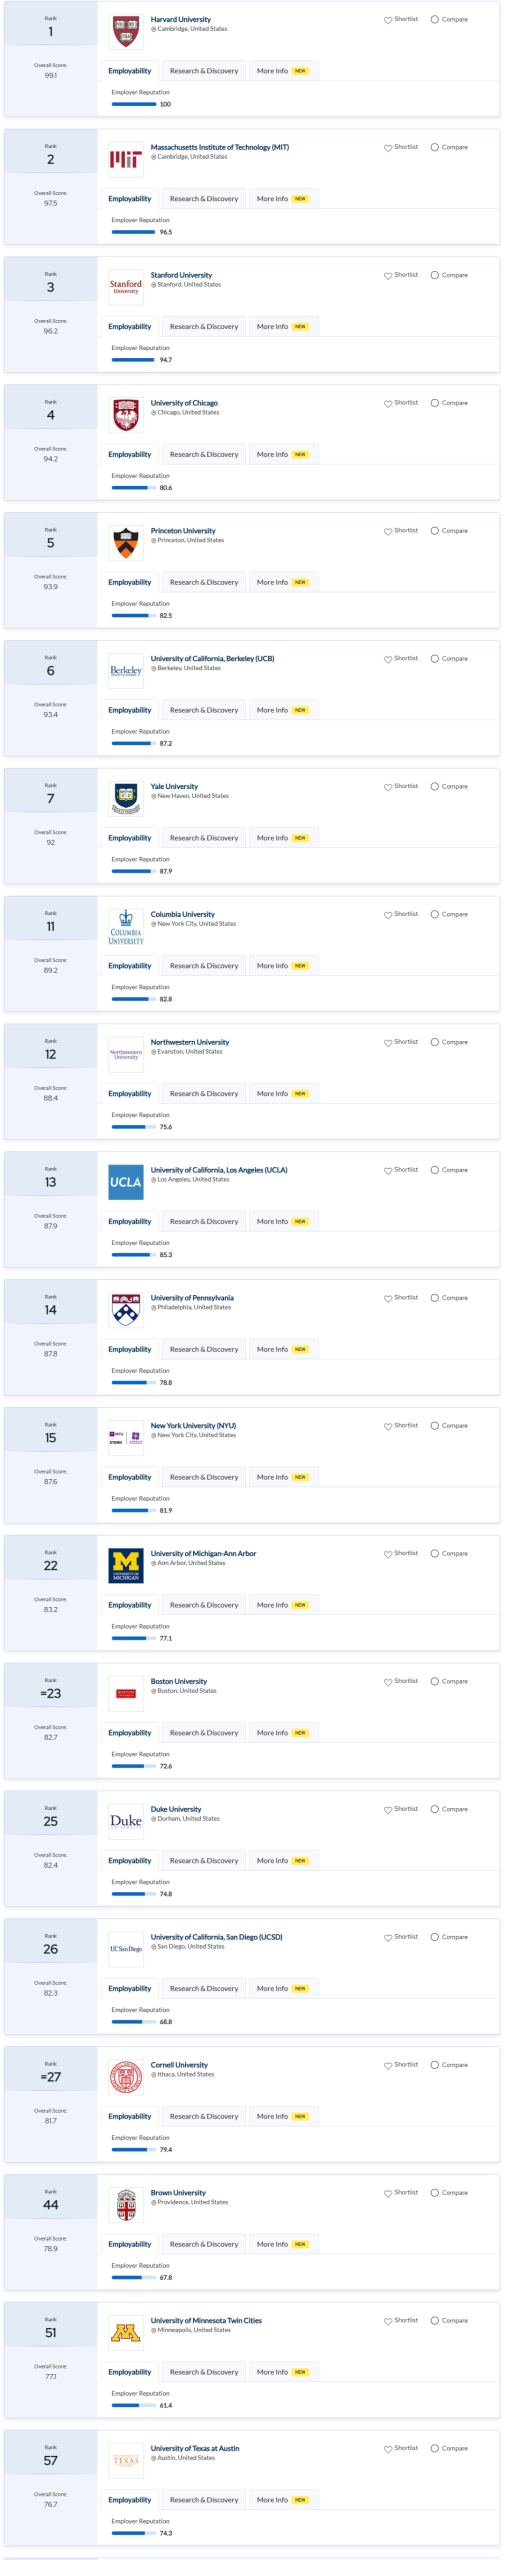Switch to Research & Discovery for Stanford
Screen dimensions: 506x2560
[x=204, y=327]
